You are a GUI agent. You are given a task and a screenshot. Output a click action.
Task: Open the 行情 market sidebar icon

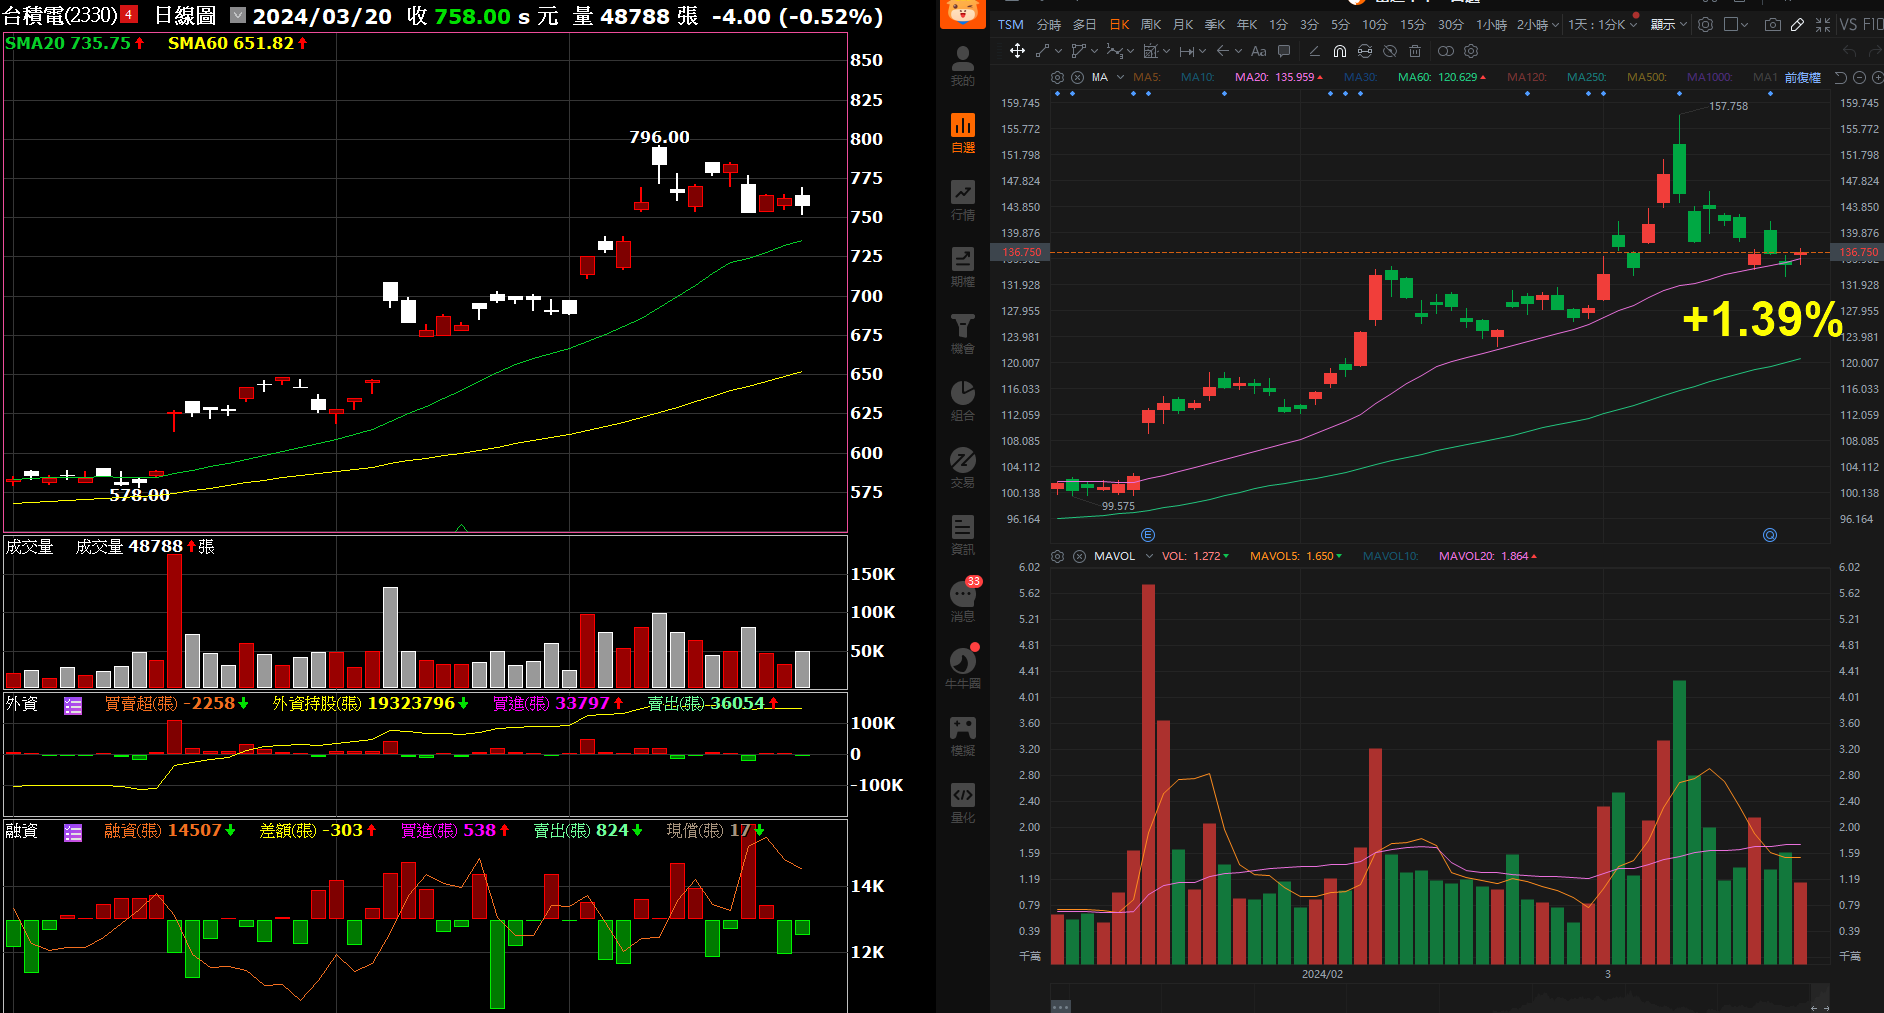coord(962,200)
